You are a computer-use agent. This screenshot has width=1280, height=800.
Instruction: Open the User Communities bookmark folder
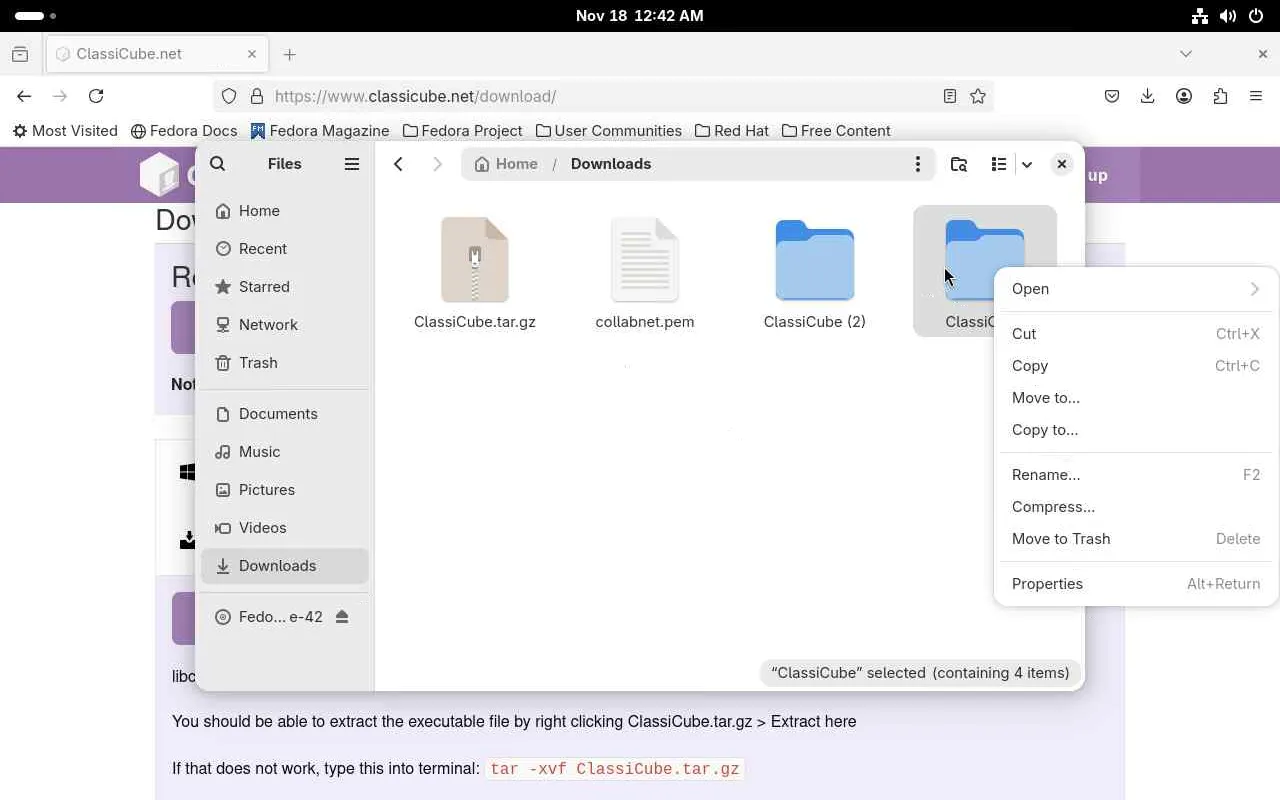pyautogui.click(x=609, y=131)
